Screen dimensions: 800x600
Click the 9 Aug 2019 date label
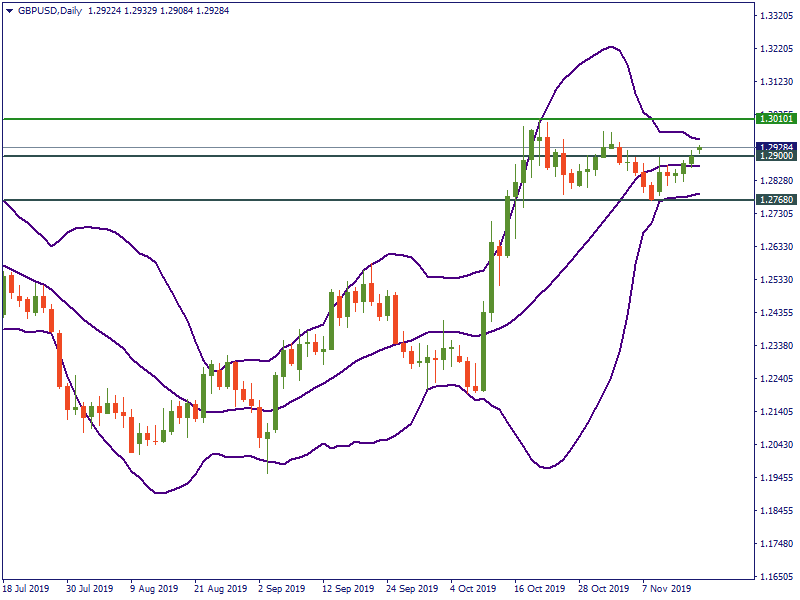[x=155, y=588]
